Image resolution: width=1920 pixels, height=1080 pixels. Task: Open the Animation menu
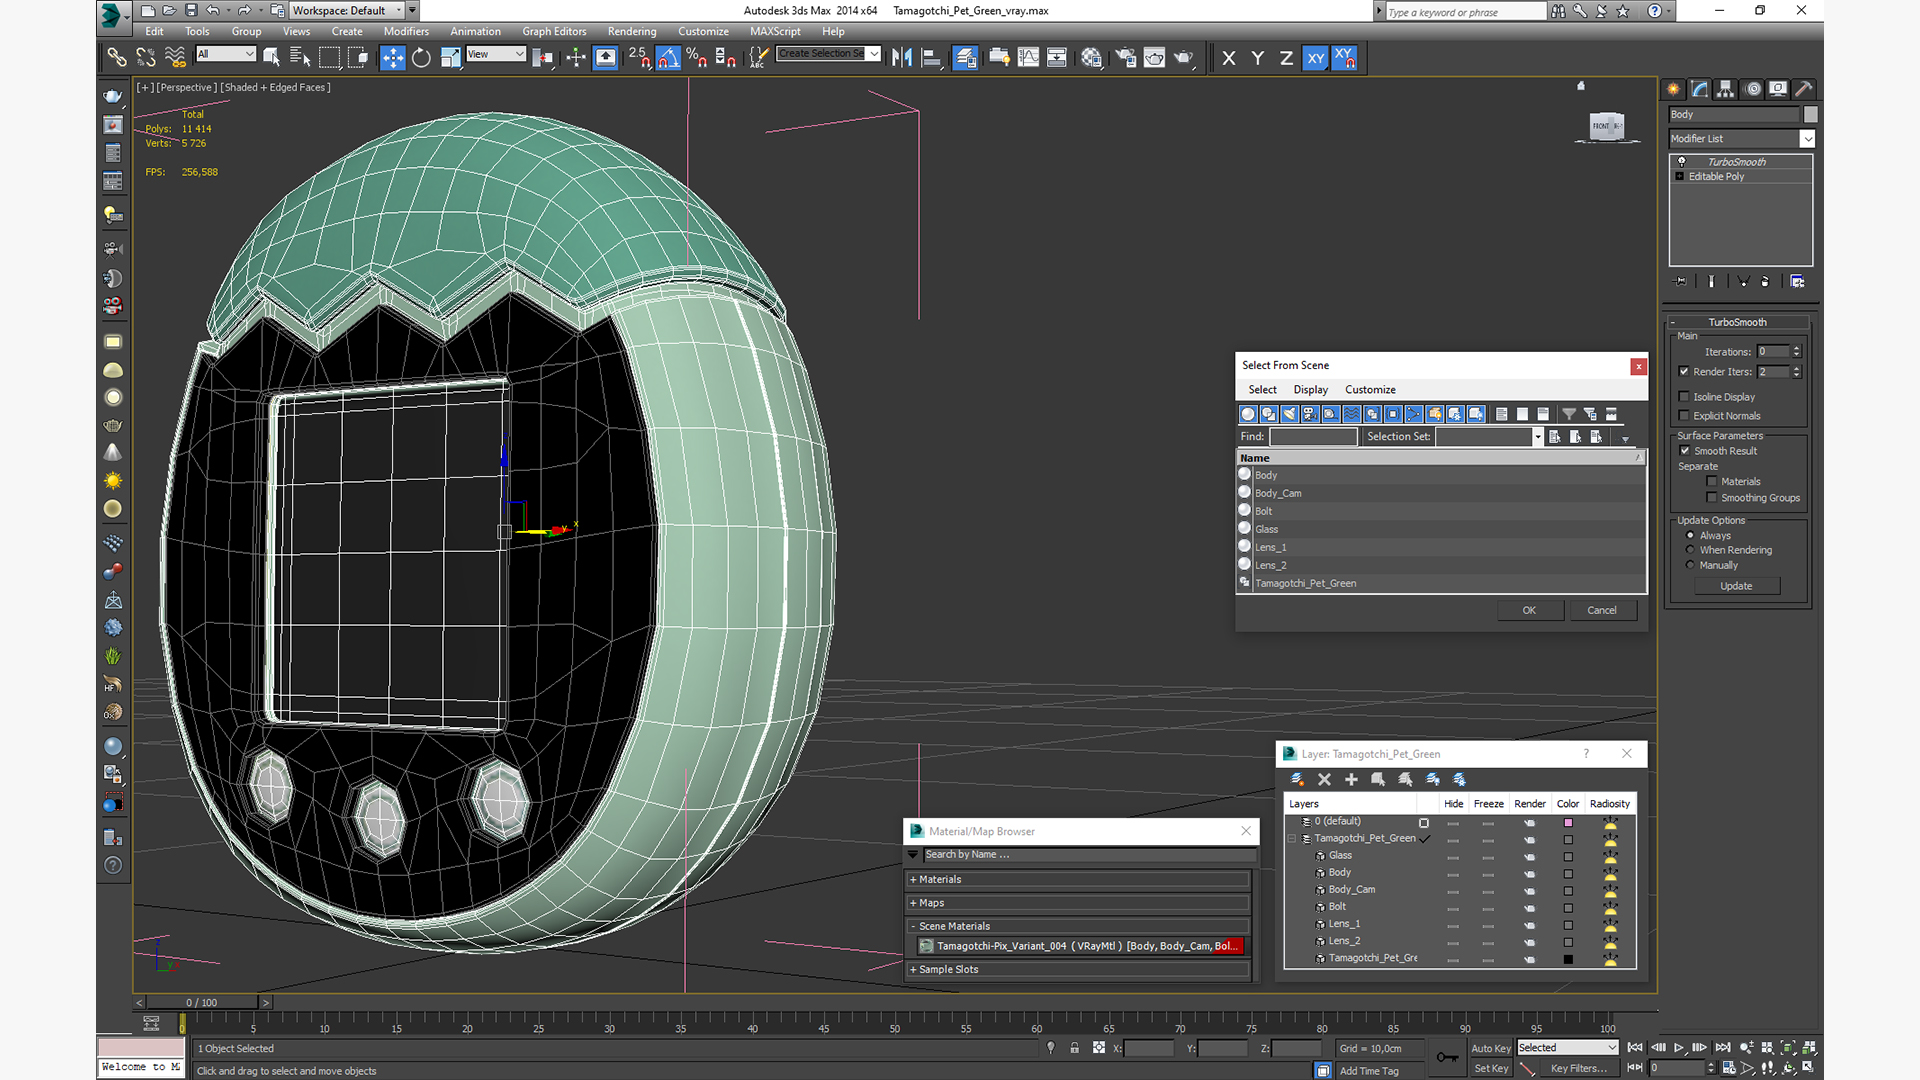pos(475,31)
